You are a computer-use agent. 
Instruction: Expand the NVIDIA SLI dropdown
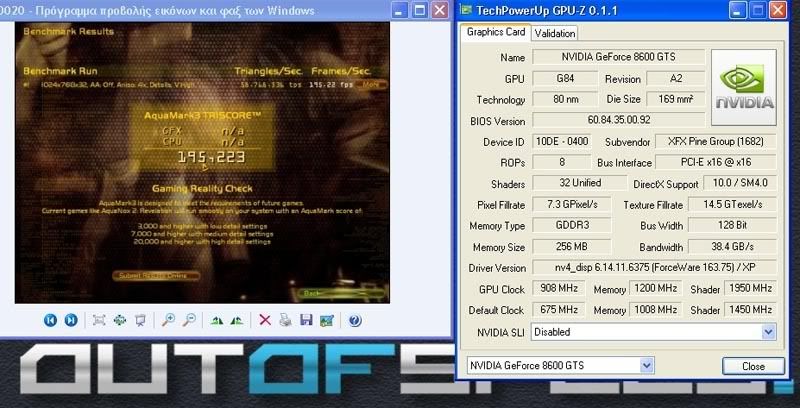pyautogui.click(x=769, y=332)
